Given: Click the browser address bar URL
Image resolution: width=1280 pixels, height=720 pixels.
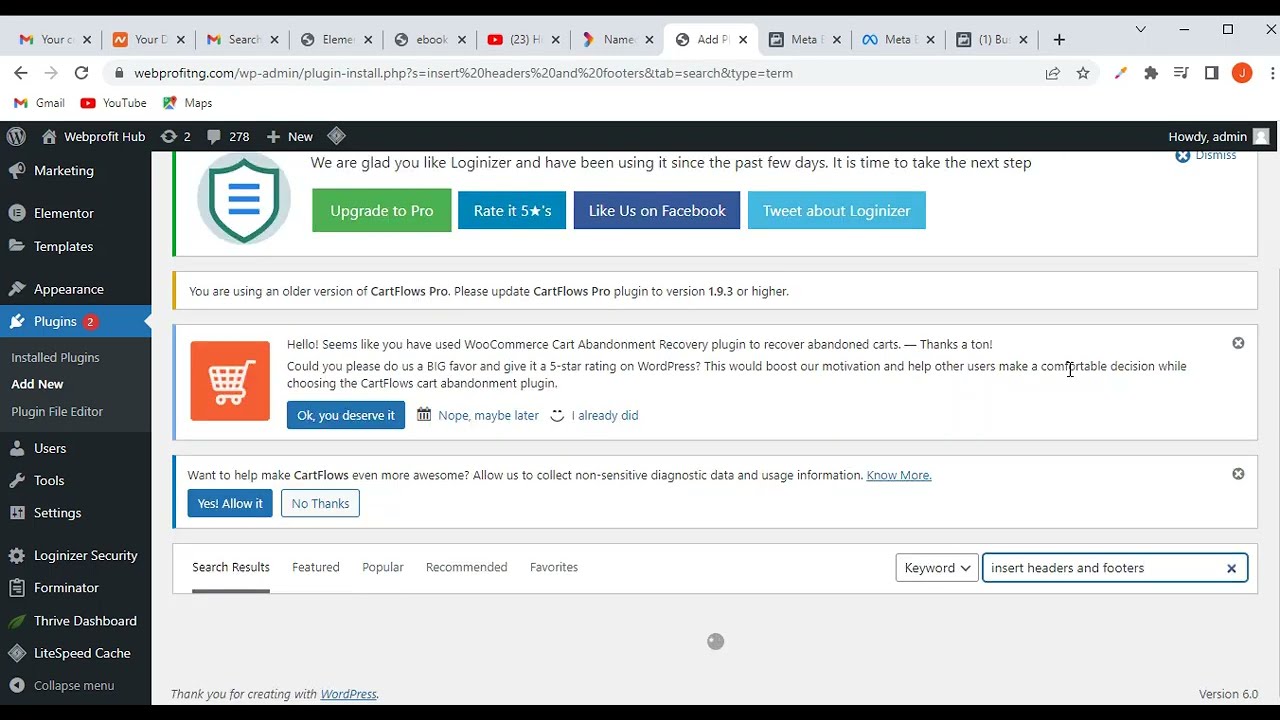Looking at the screenshot, I should pyautogui.click(x=463, y=73).
